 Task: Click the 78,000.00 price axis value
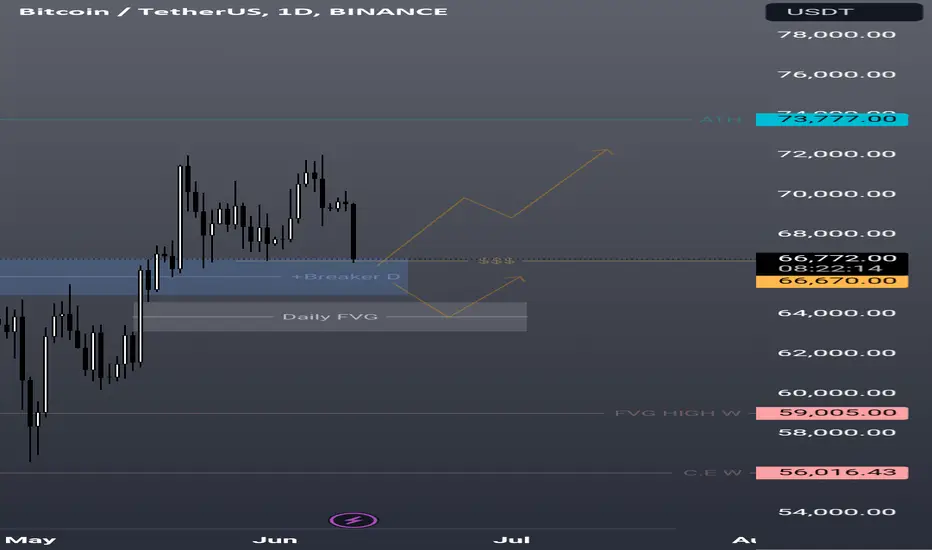click(836, 34)
